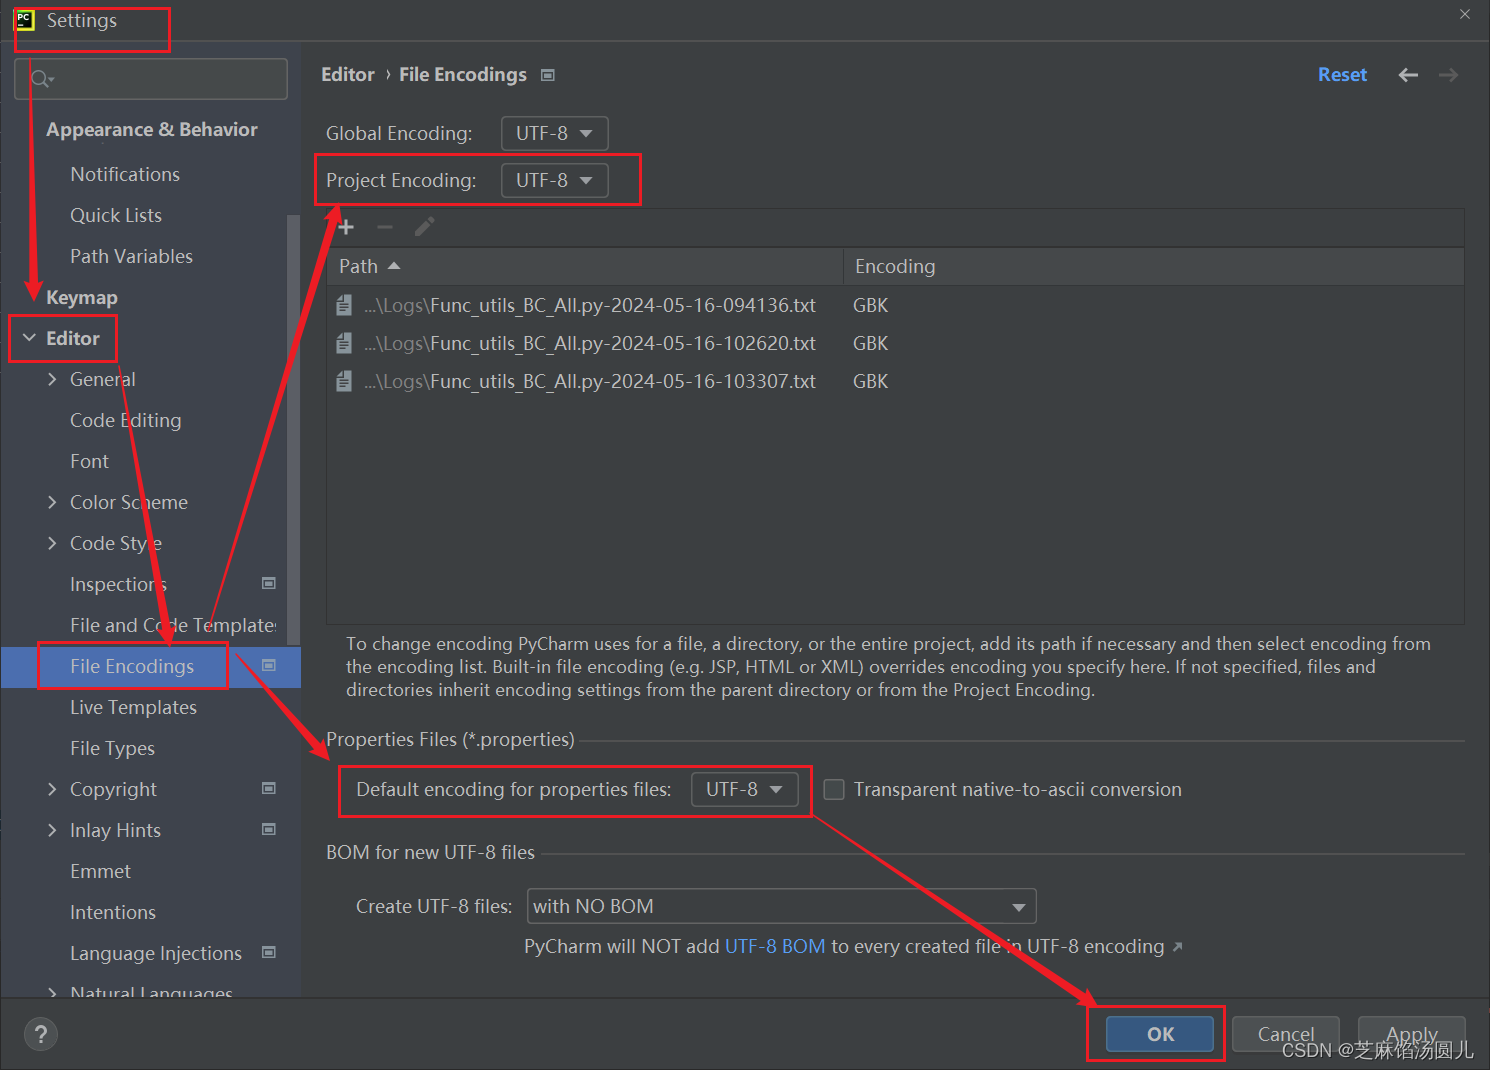Viewport: 1490px width, 1070px height.
Task: Expand the Inlay Hints node
Action: (52, 830)
